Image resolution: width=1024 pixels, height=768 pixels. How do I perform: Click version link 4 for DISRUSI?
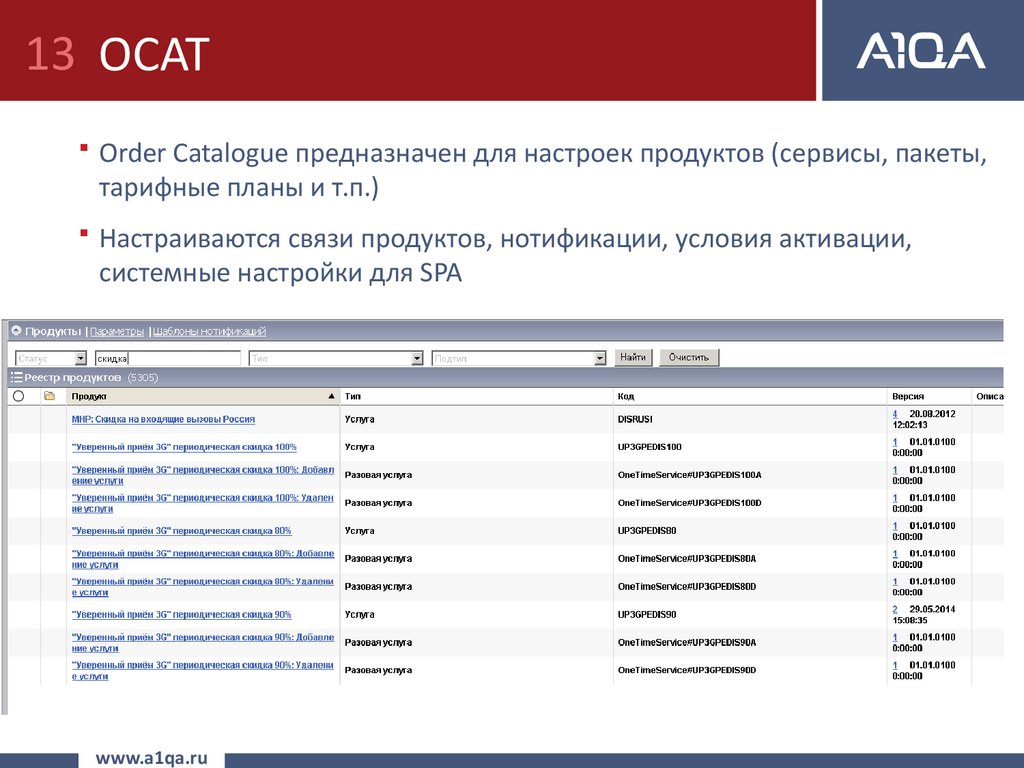[x=895, y=414]
